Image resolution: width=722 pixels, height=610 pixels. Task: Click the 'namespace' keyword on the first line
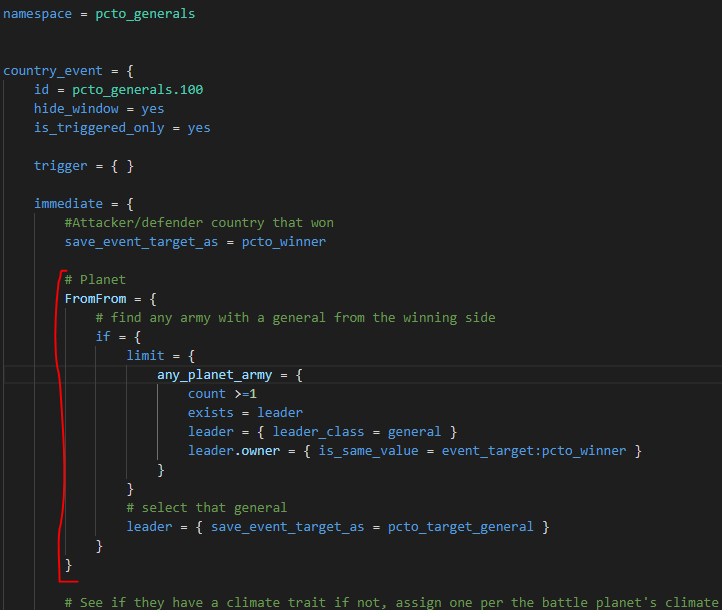37,14
